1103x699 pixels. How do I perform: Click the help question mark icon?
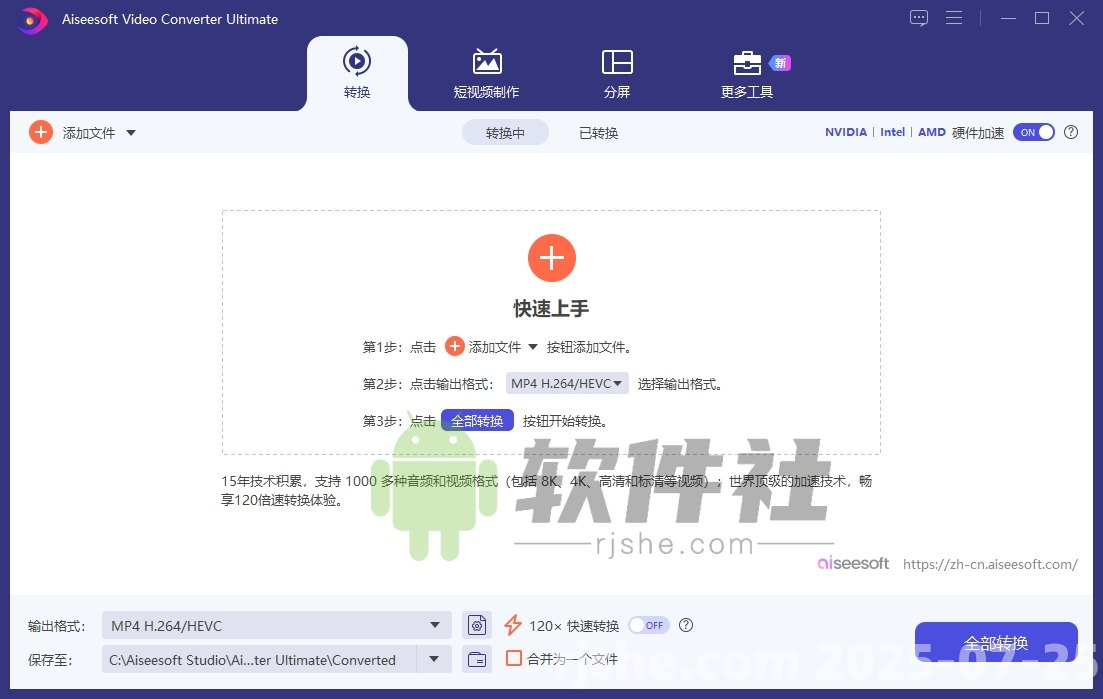[x=1070, y=131]
